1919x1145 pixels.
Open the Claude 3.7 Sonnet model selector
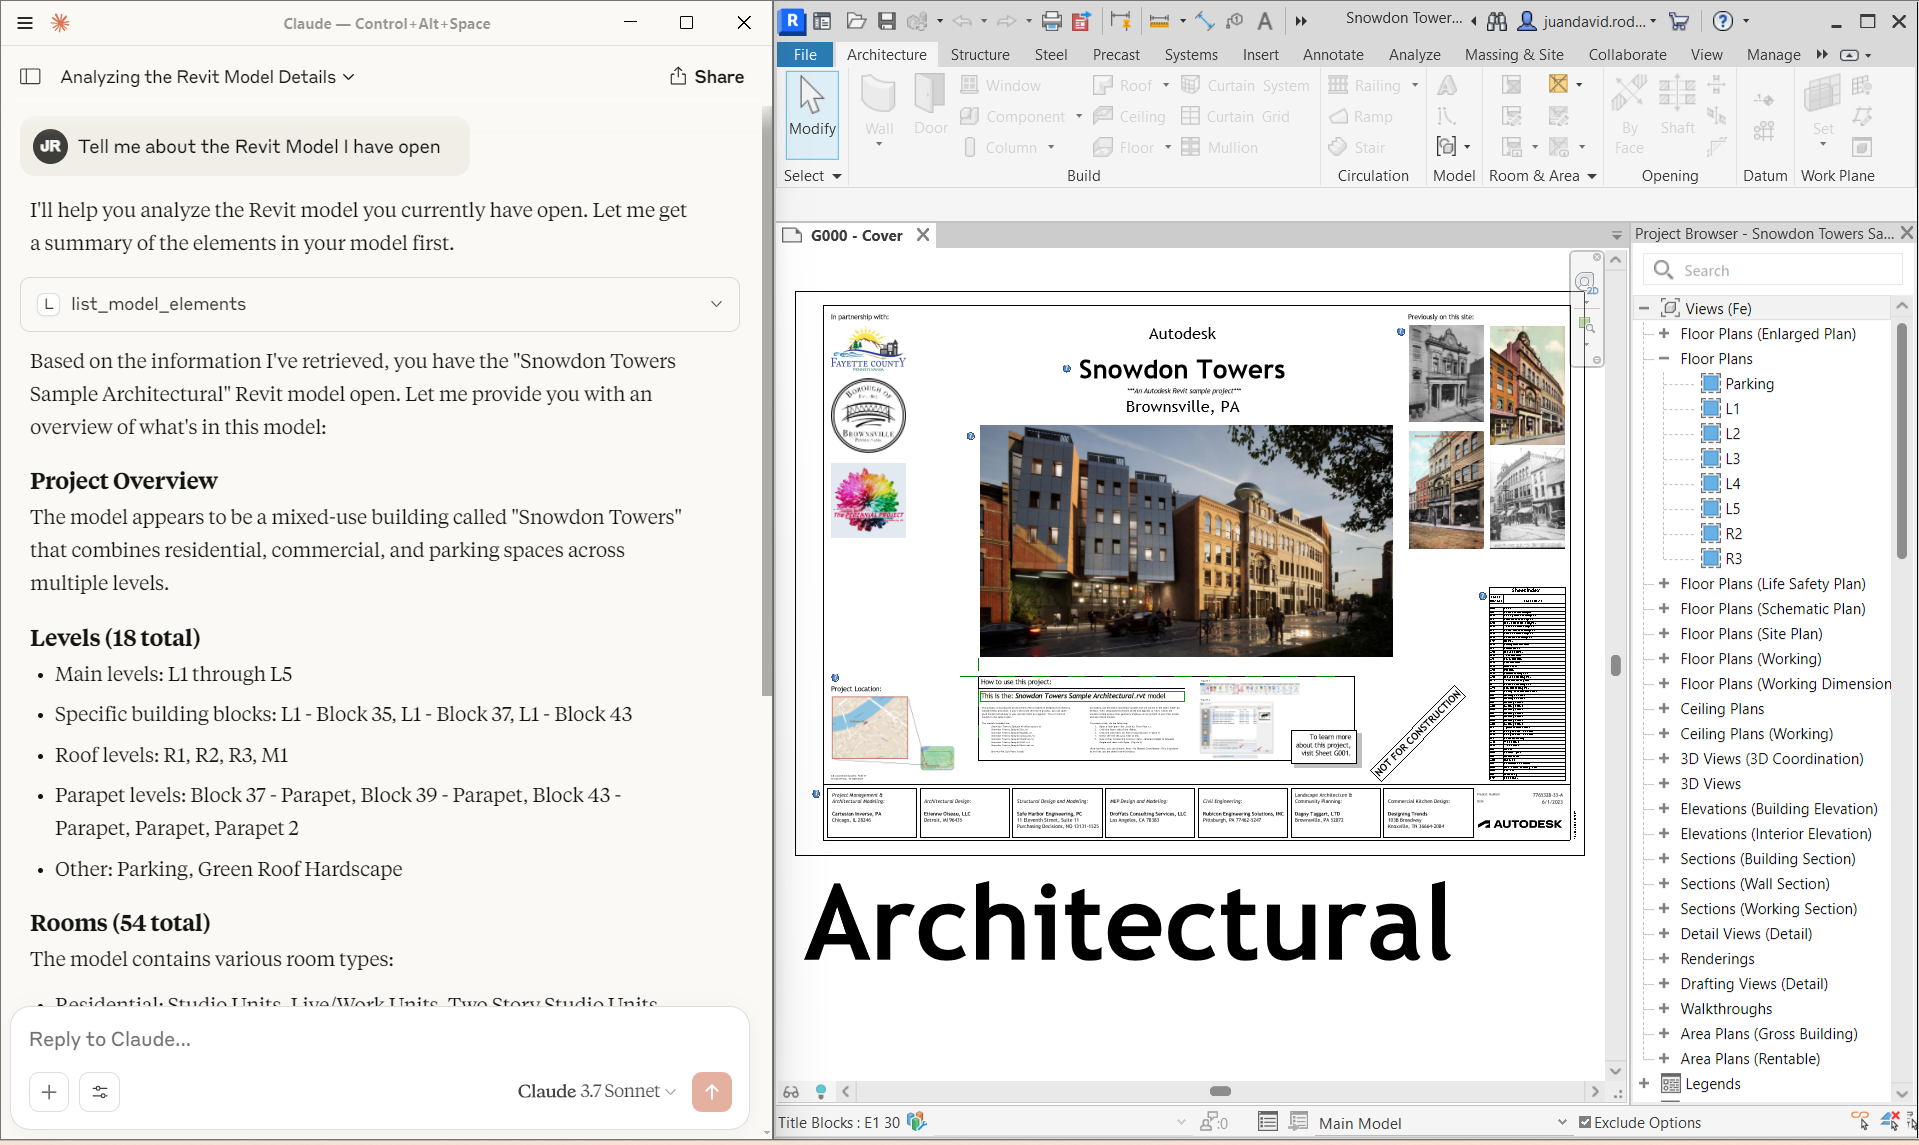(597, 1091)
